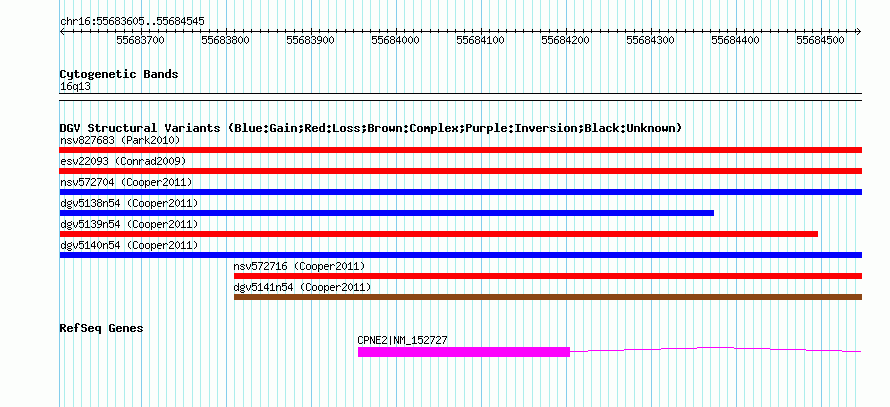The width and height of the screenshot is (890, 407).
Task: Click the red loss bar for esv22093
Action: tap(461, 171)
